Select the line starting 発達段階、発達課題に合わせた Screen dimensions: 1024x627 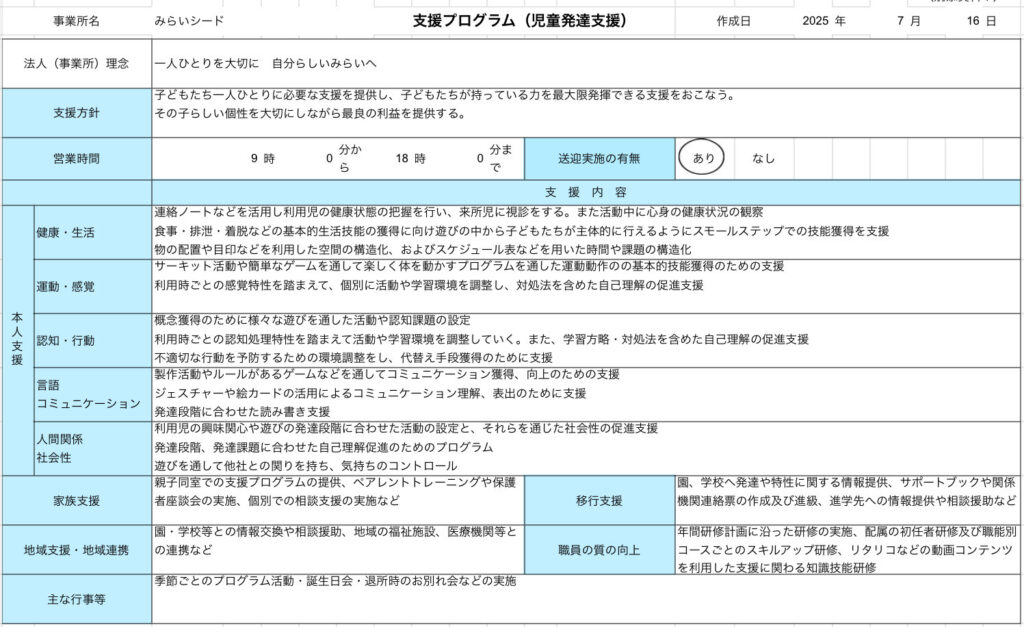click(x=323, y=447)
